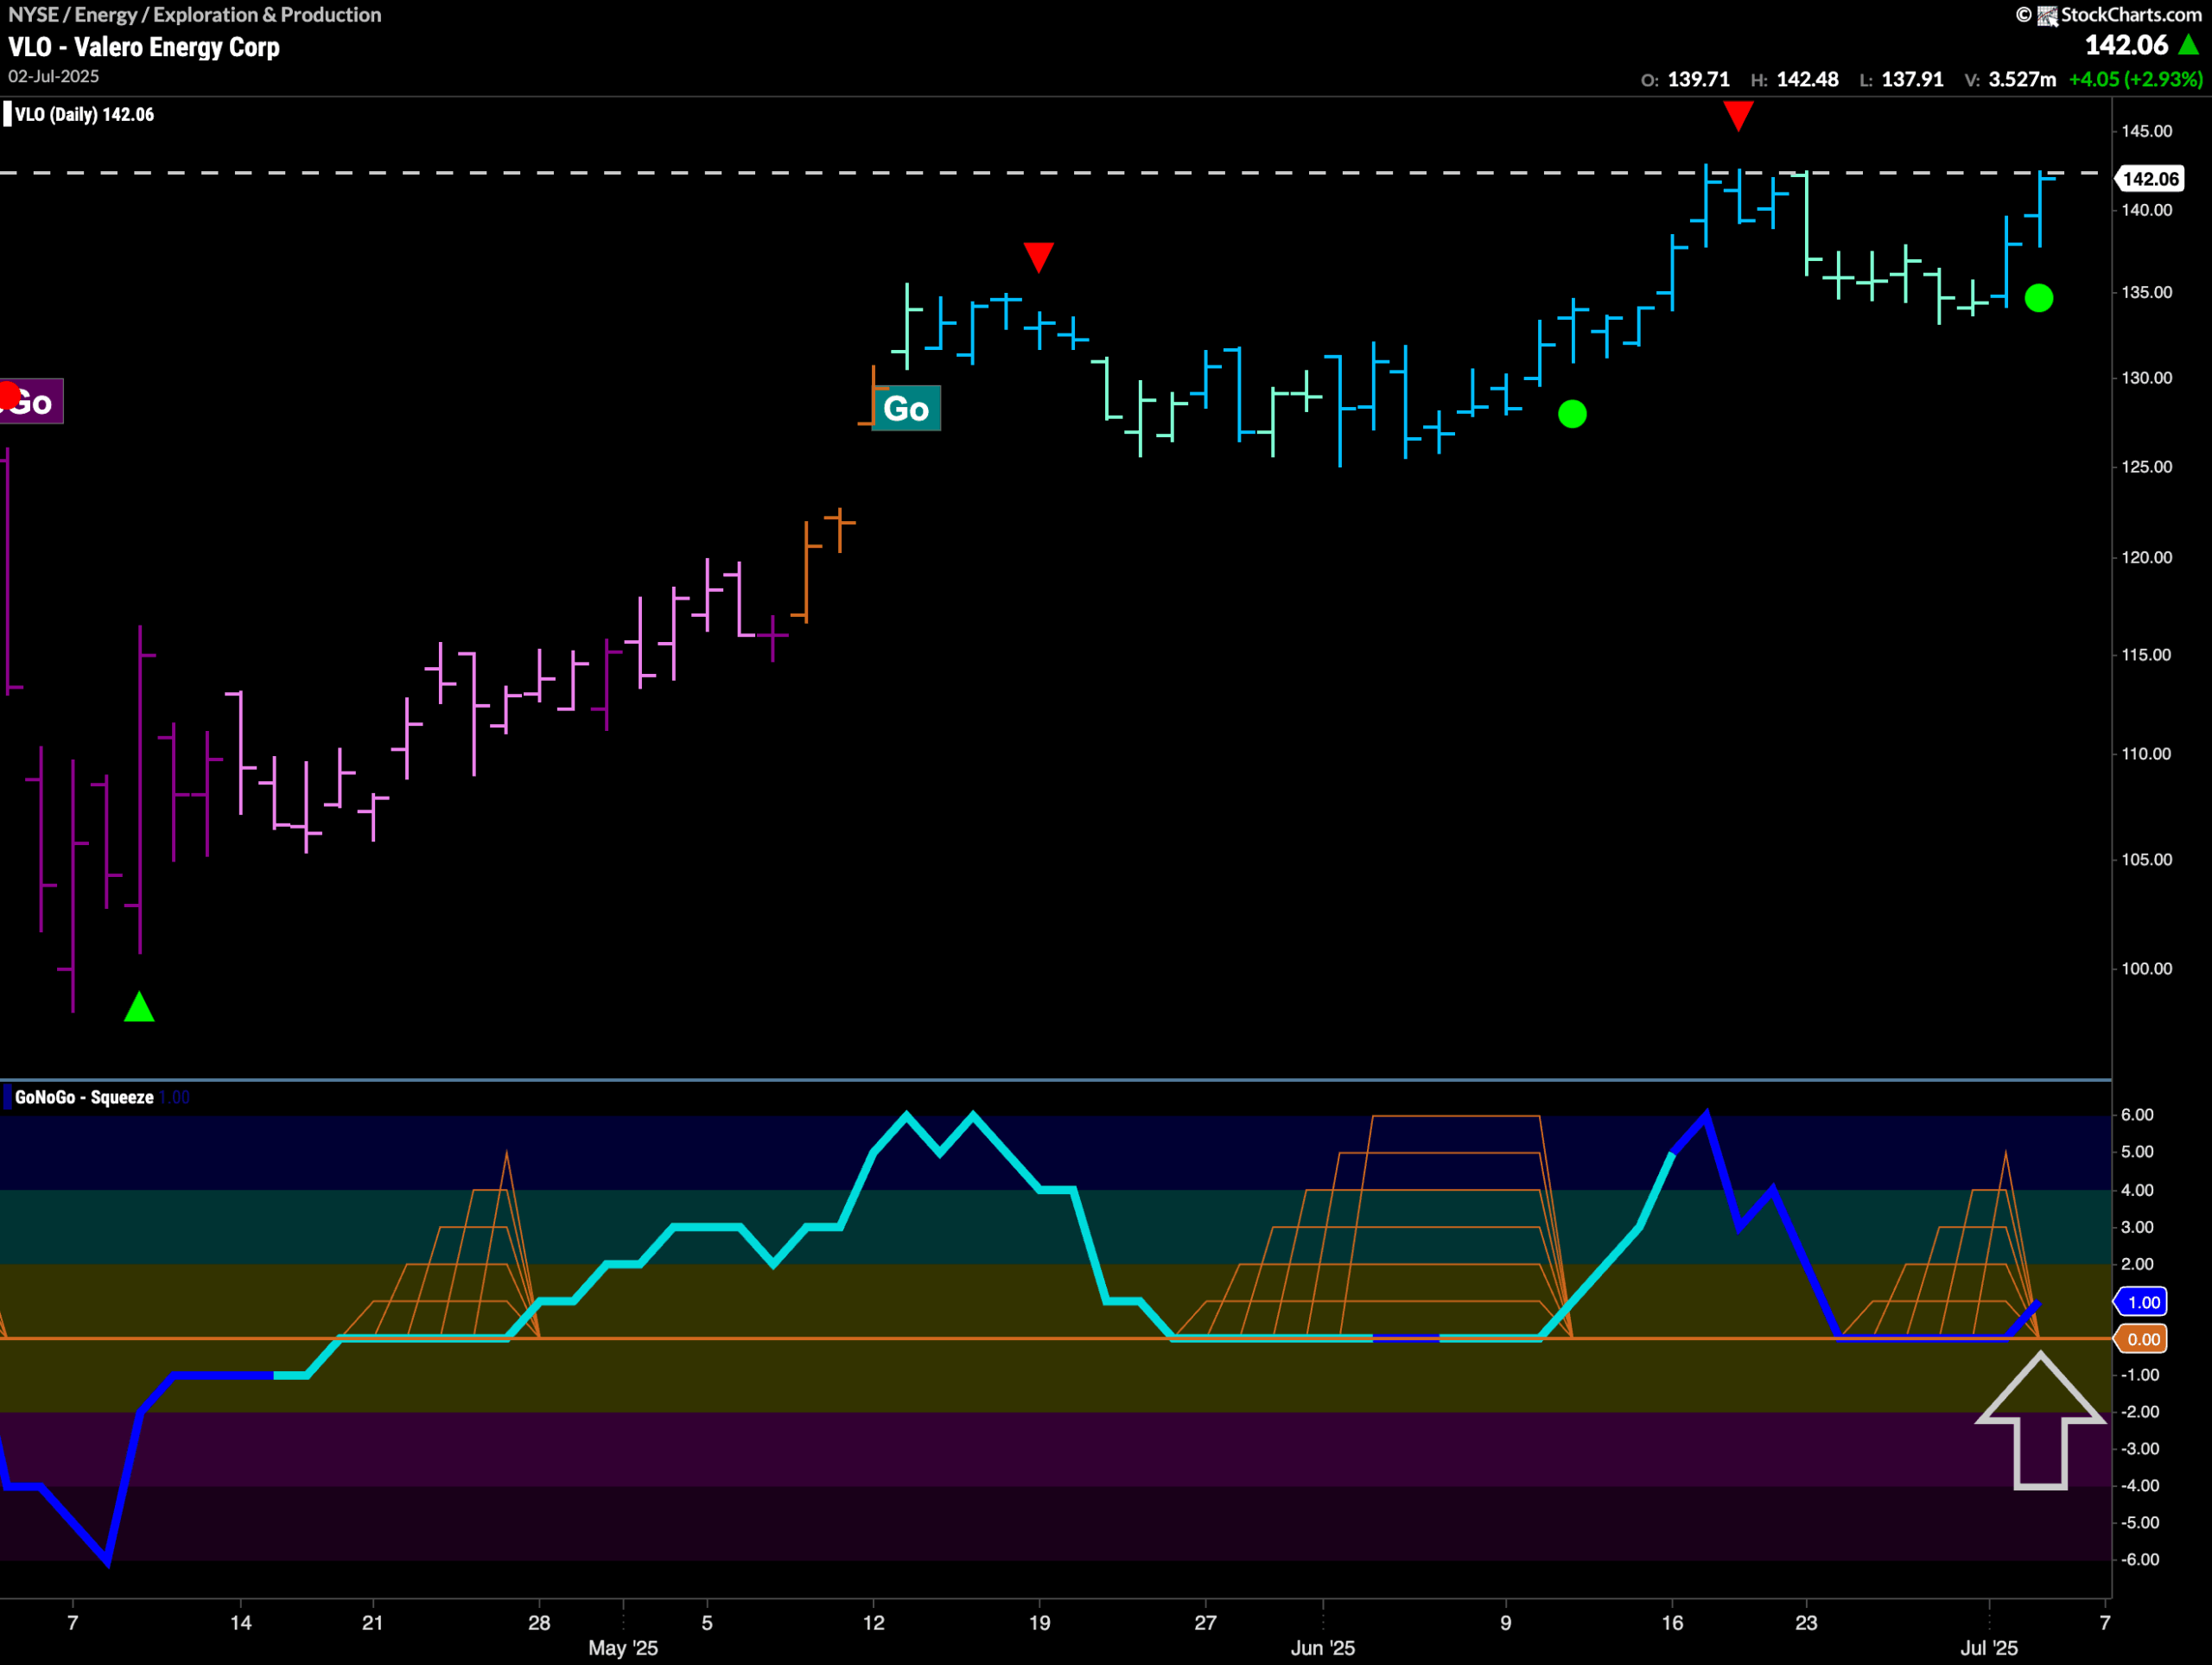Click the red down-triangle marker near May 19

tap(1038, 257)
